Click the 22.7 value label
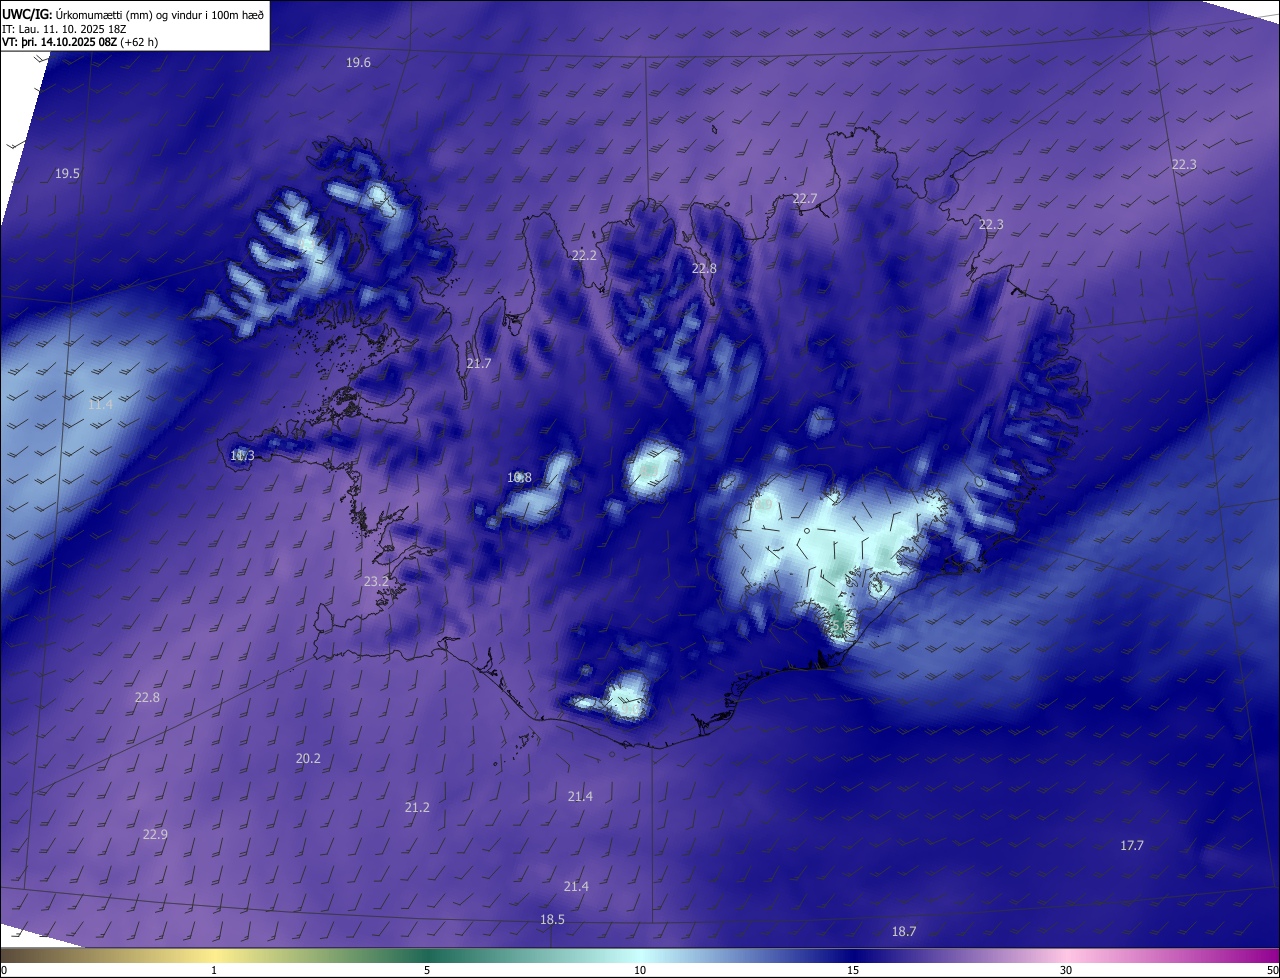1280x978 pixels. (805, 198)
